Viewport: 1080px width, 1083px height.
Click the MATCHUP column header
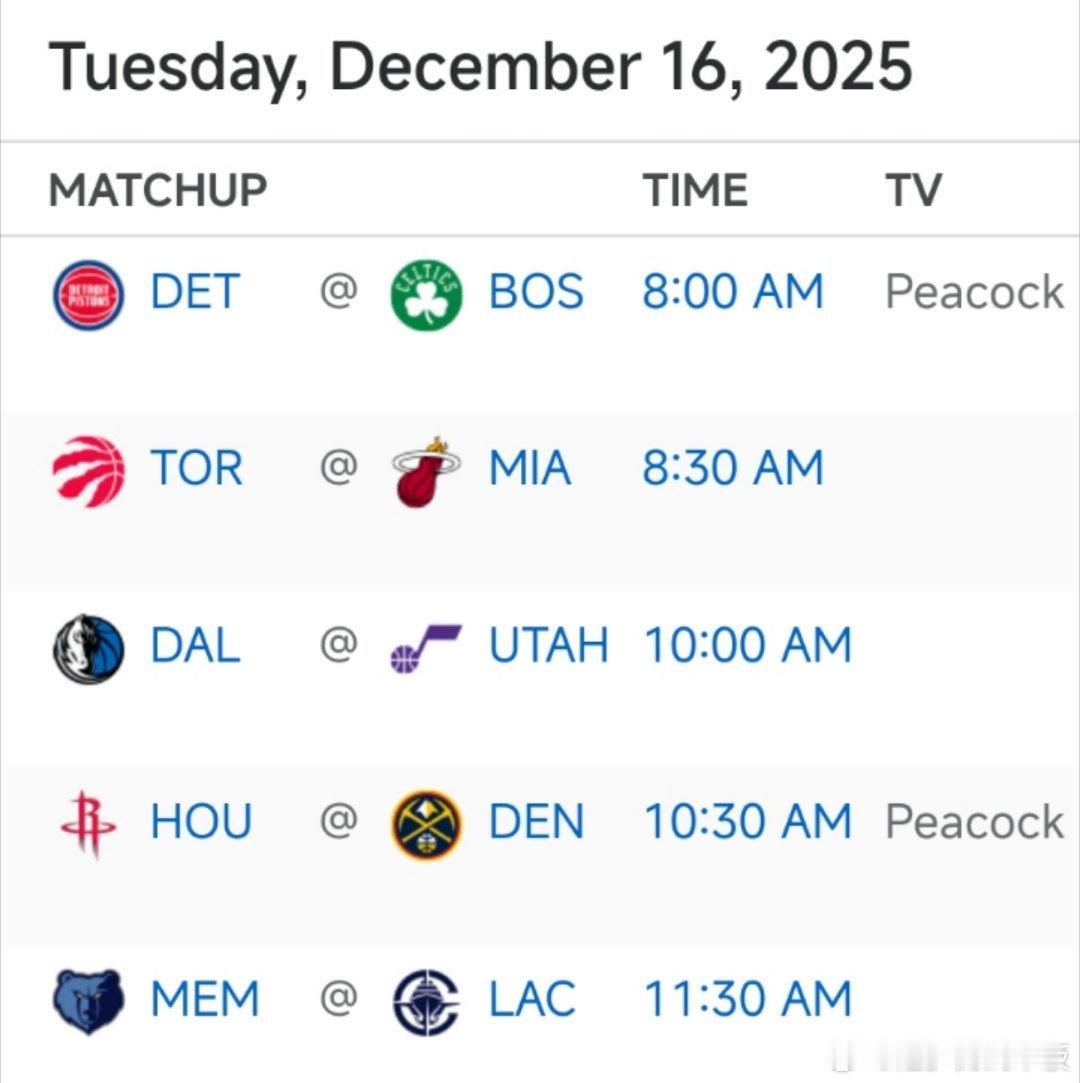coord(157,190)
